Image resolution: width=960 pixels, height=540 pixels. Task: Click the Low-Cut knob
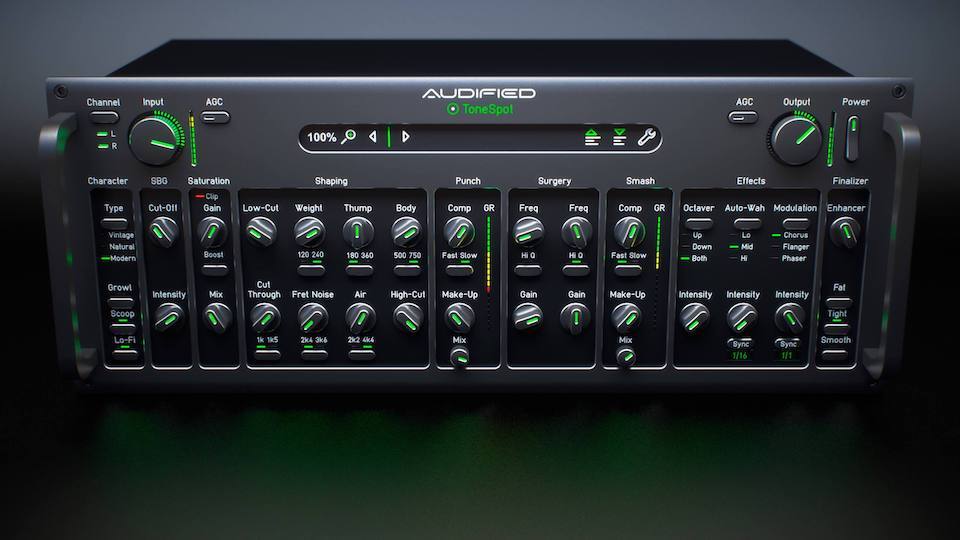(x=261, y=232)
